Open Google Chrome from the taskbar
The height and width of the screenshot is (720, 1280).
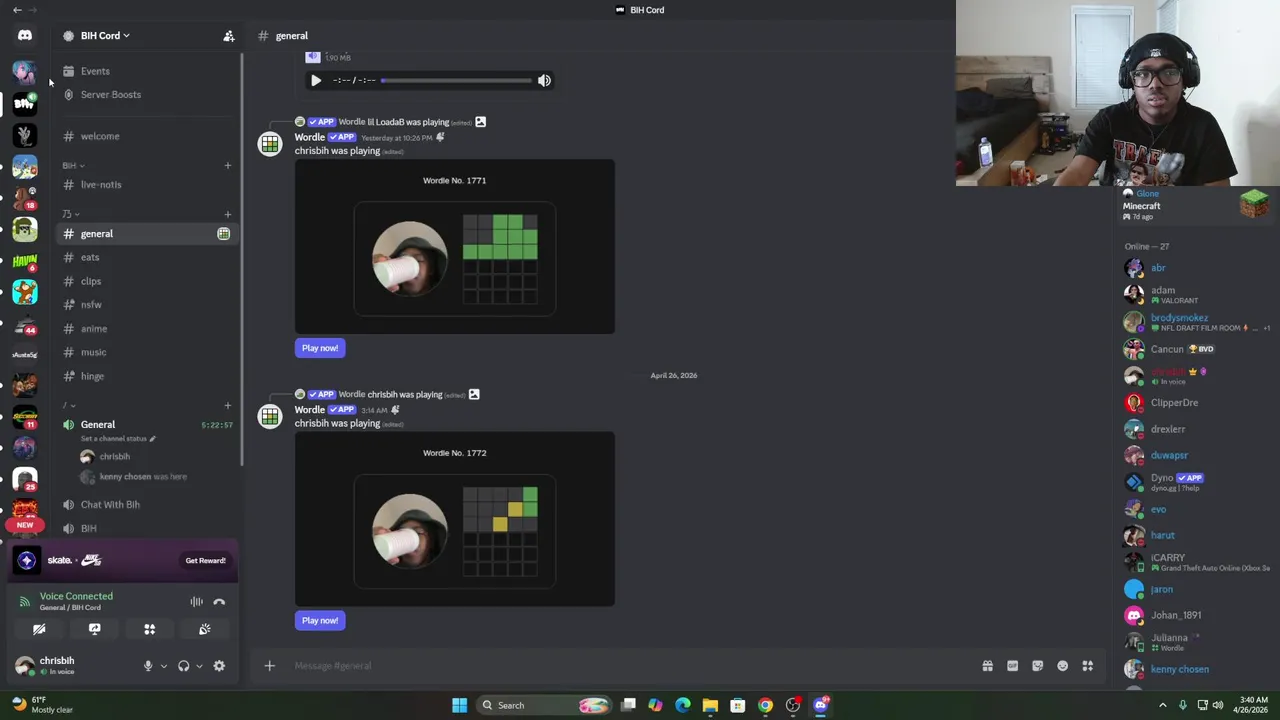765,706
